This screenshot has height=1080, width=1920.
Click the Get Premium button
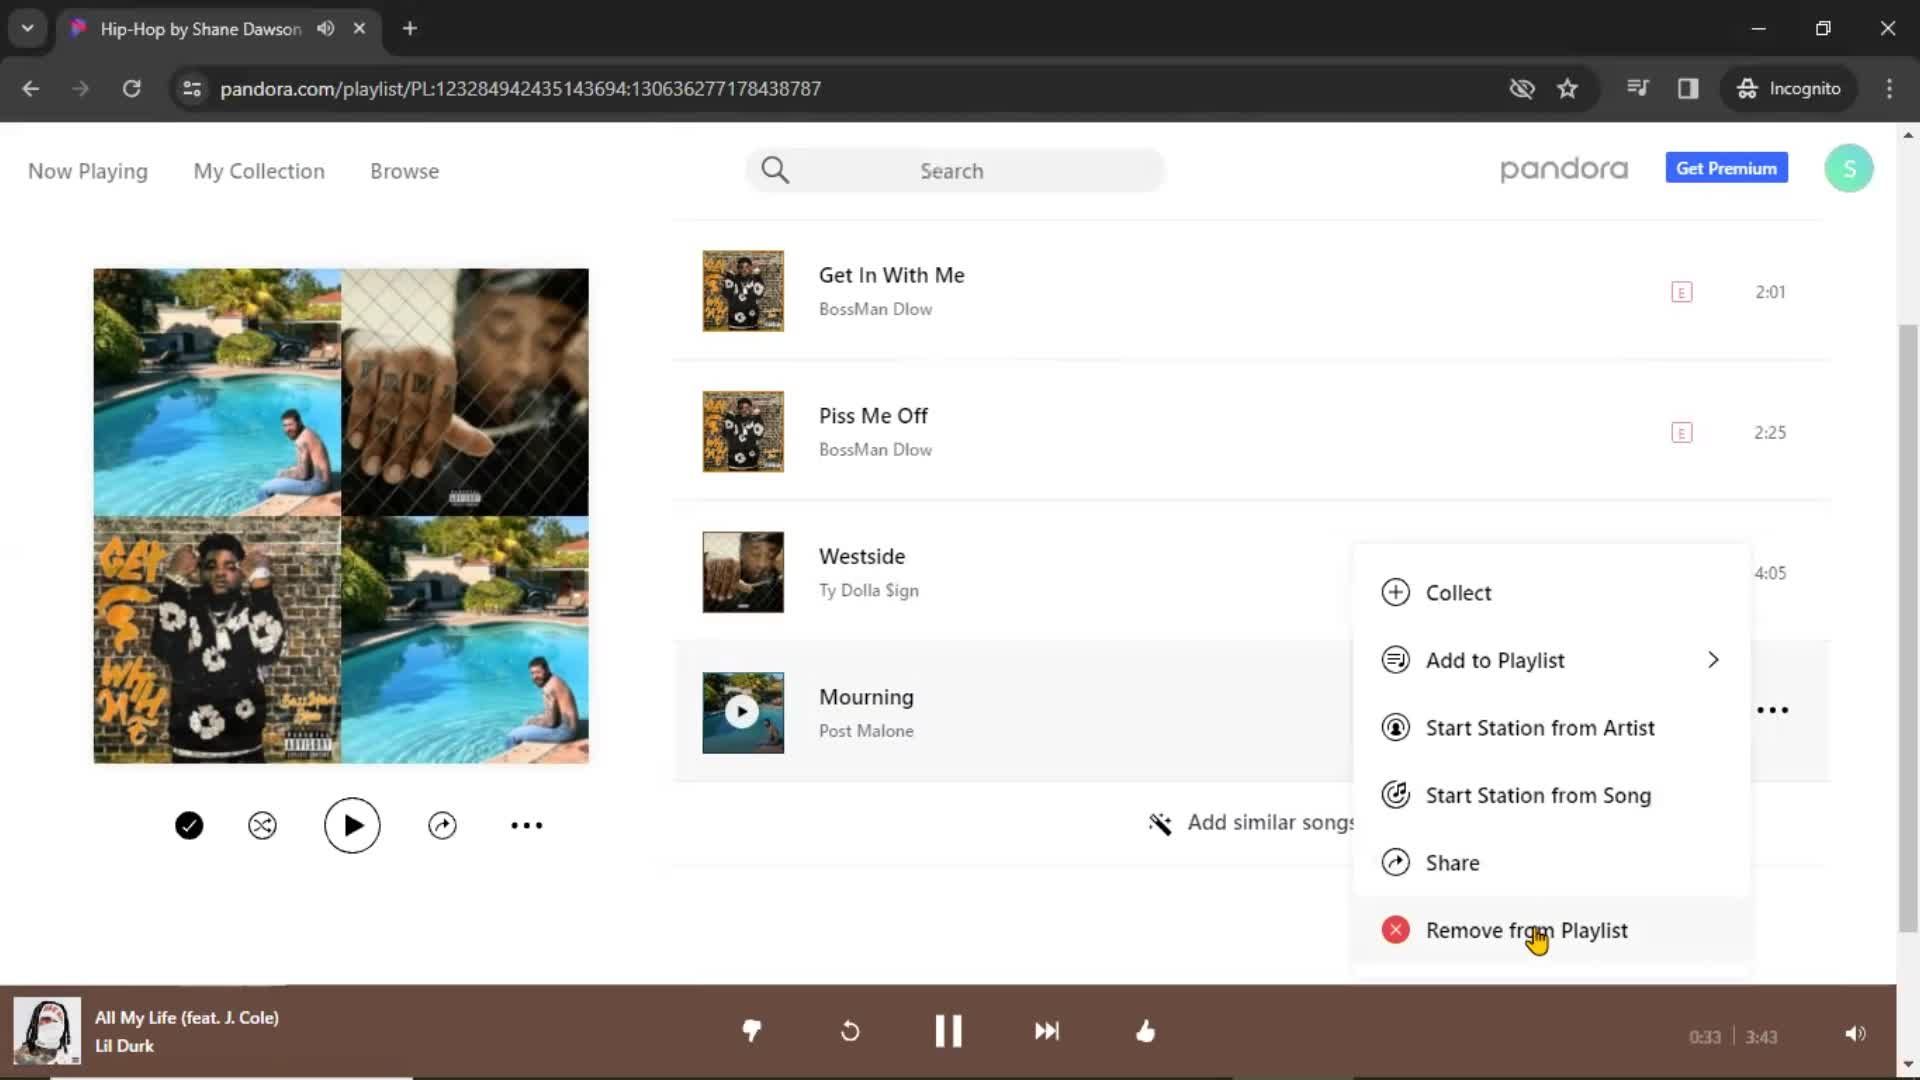tap(1726, 168)
